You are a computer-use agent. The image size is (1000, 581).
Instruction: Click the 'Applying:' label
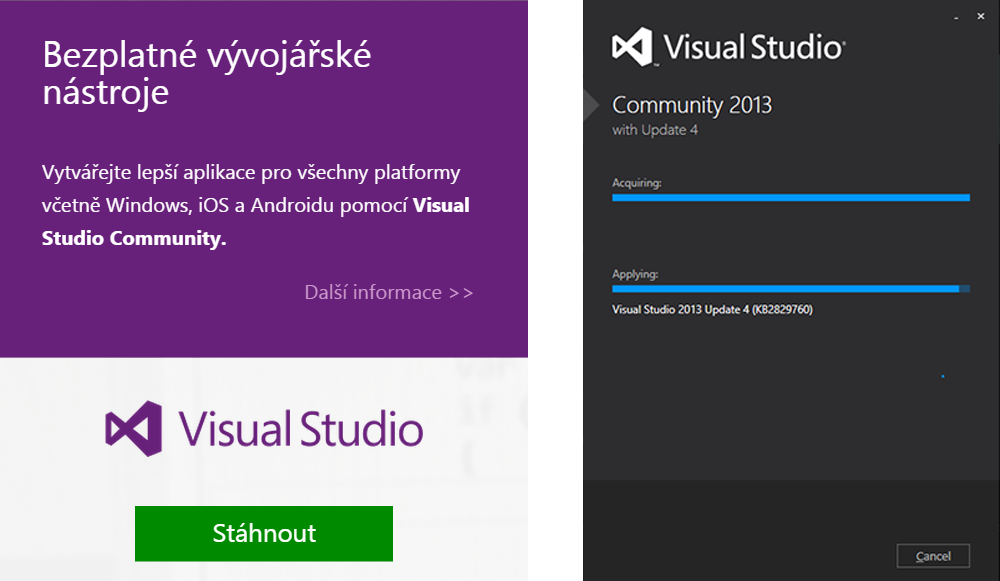[x=635, y=274]
